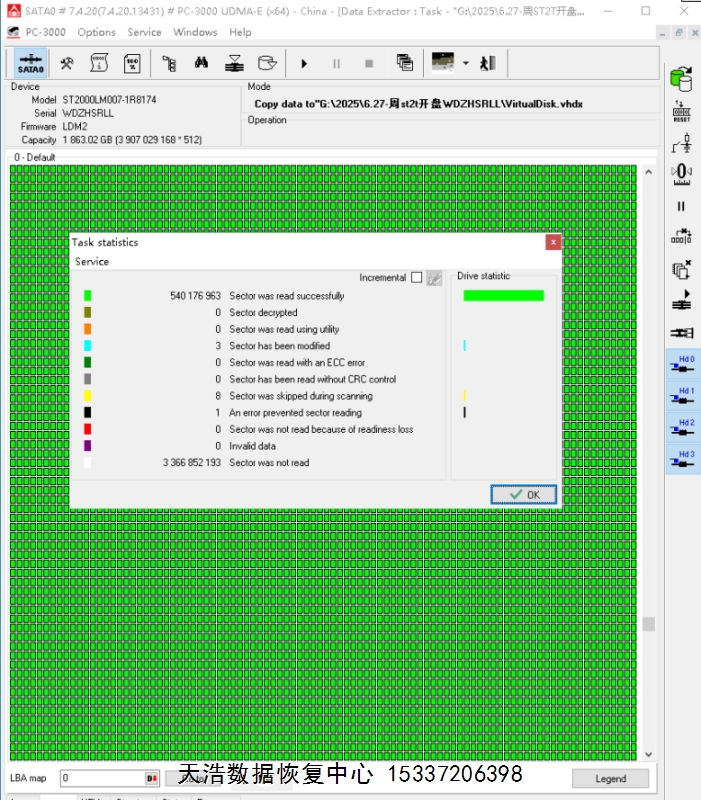This screenshot has height=800, width=701.
Task: Click the binoculars search icon
Action: point(201,64)
